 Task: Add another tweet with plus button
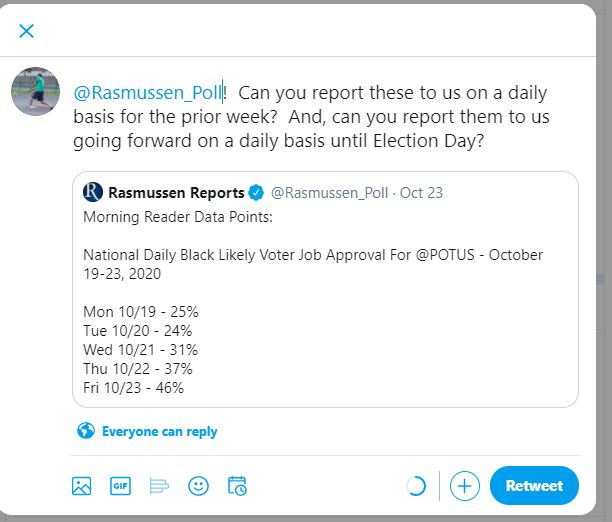coord(464,486)
